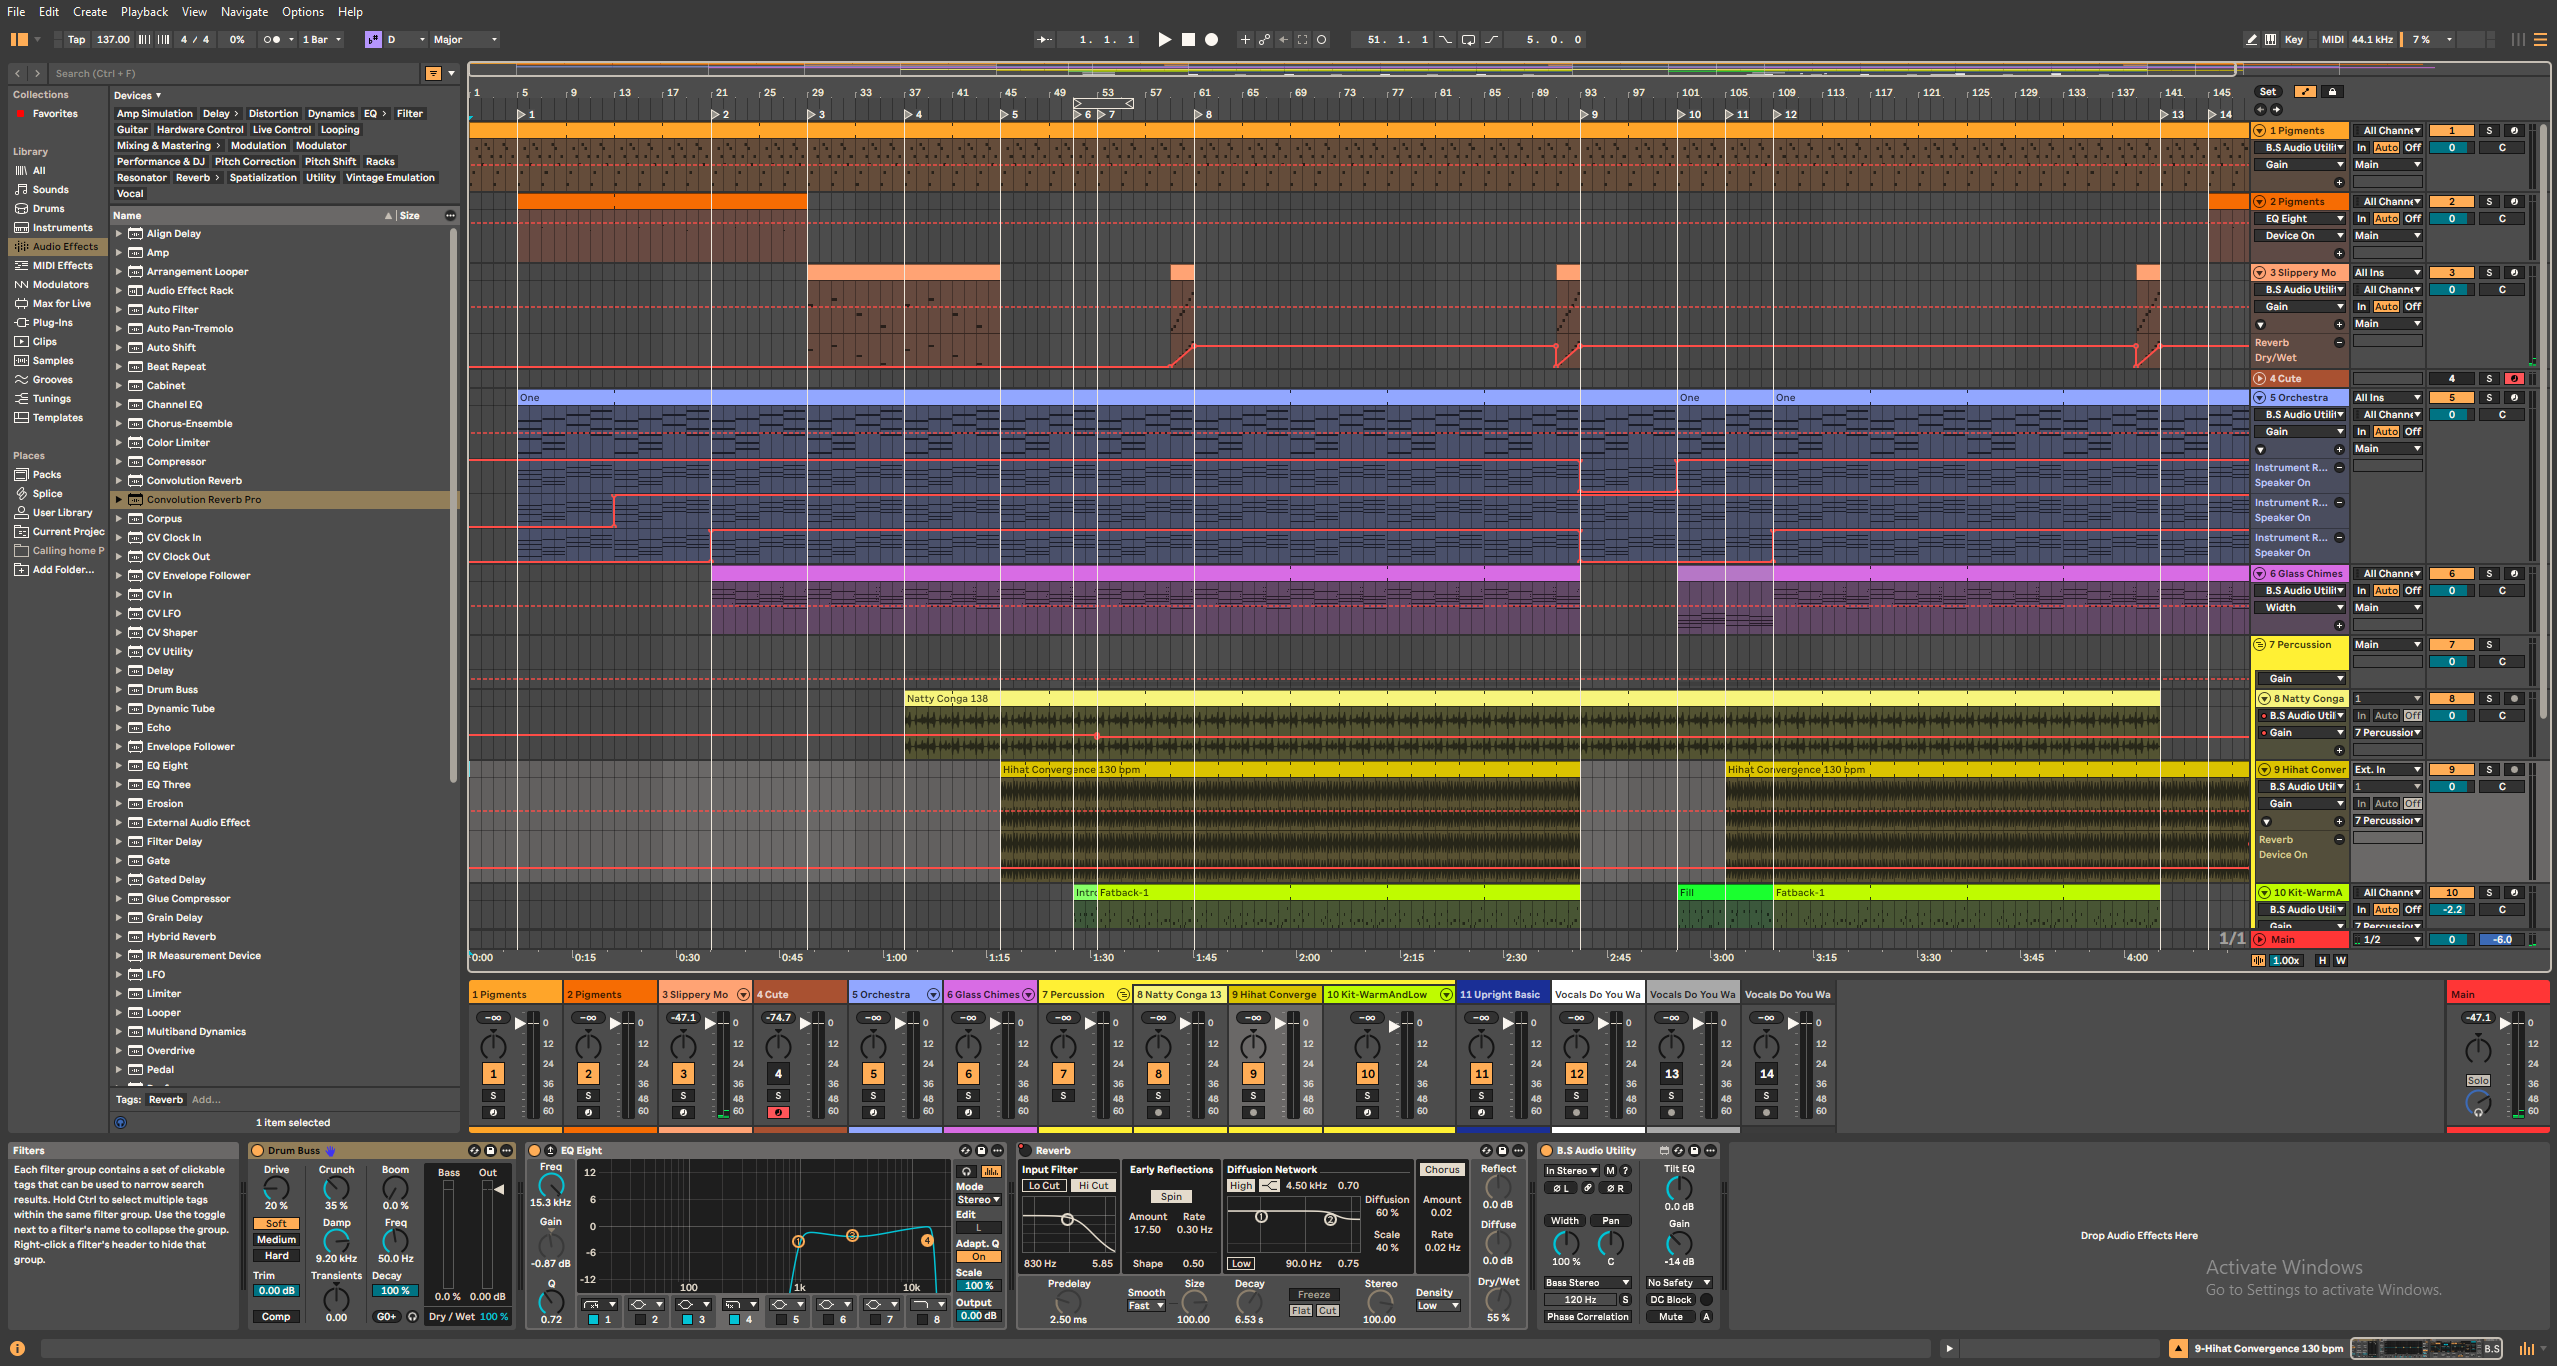
Task: Save Drum Buss preset disk icon
Action: (x=491, y=1151)
